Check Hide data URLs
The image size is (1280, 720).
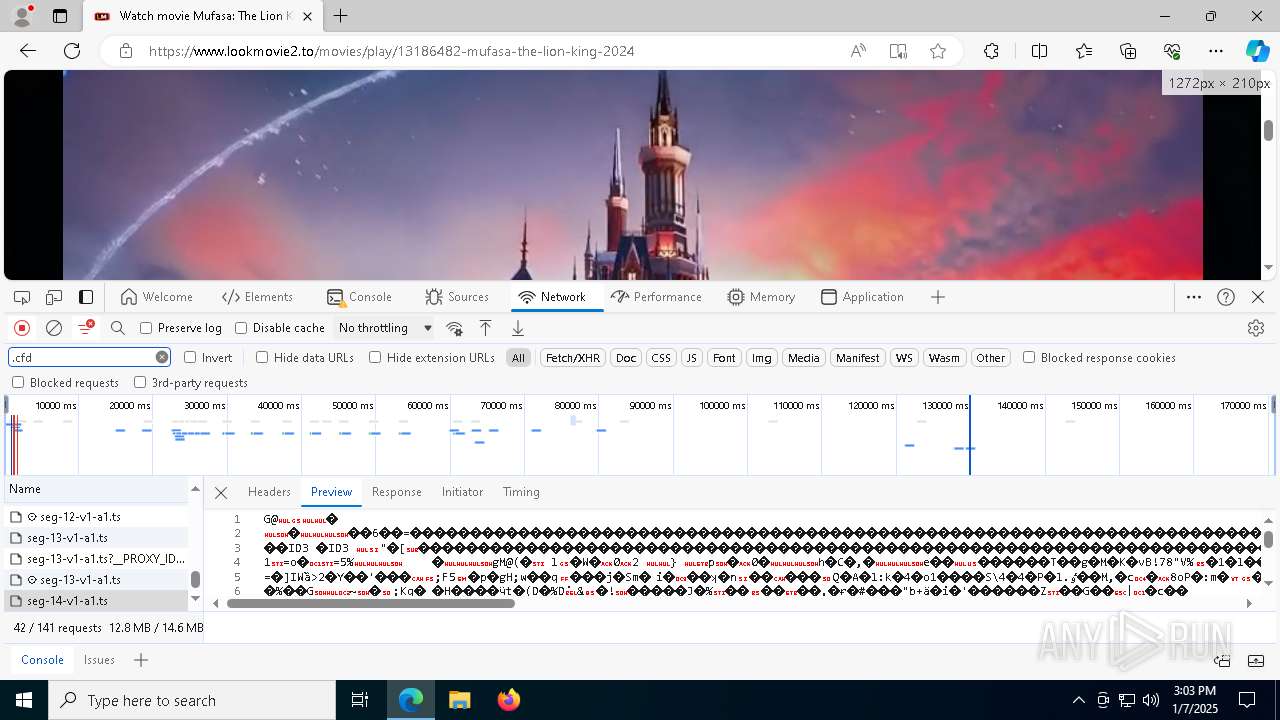pos(262,357)
